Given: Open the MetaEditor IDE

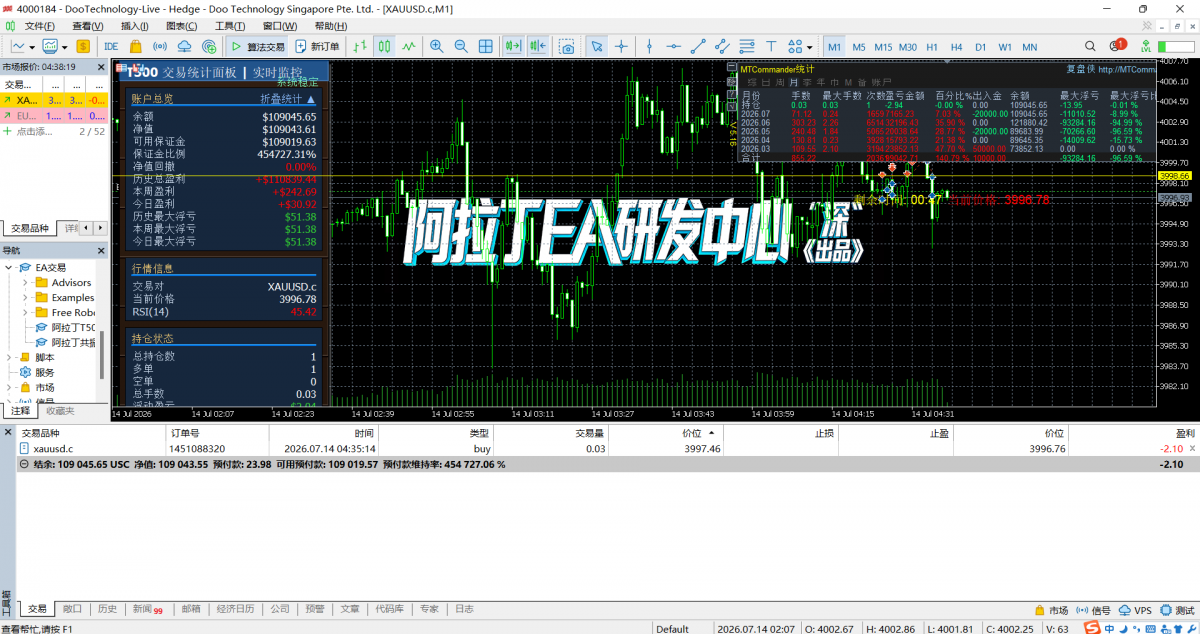Looking at the screenshot, I should (111, 46).
